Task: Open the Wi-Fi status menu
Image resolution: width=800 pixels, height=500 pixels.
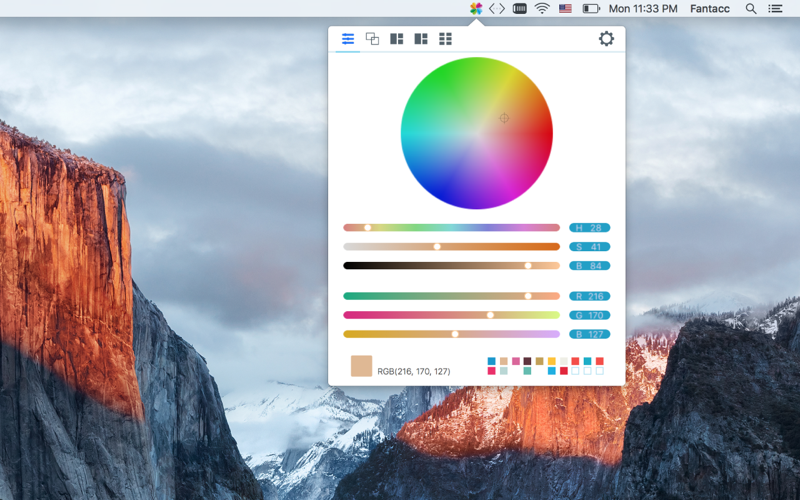Action: 542,8
